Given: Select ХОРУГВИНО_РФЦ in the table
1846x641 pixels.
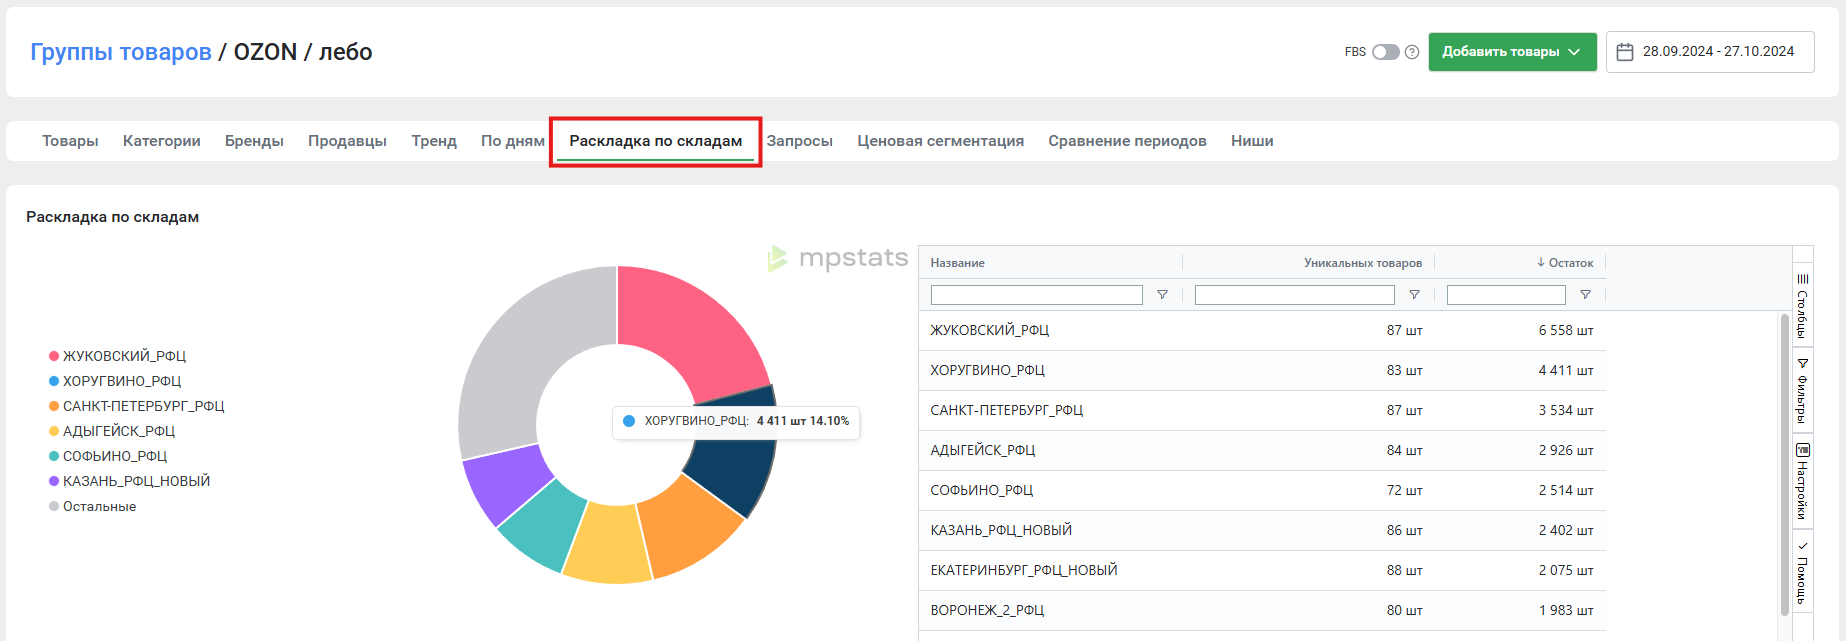Looking at the screenshot, I should (x=987, y=370).
